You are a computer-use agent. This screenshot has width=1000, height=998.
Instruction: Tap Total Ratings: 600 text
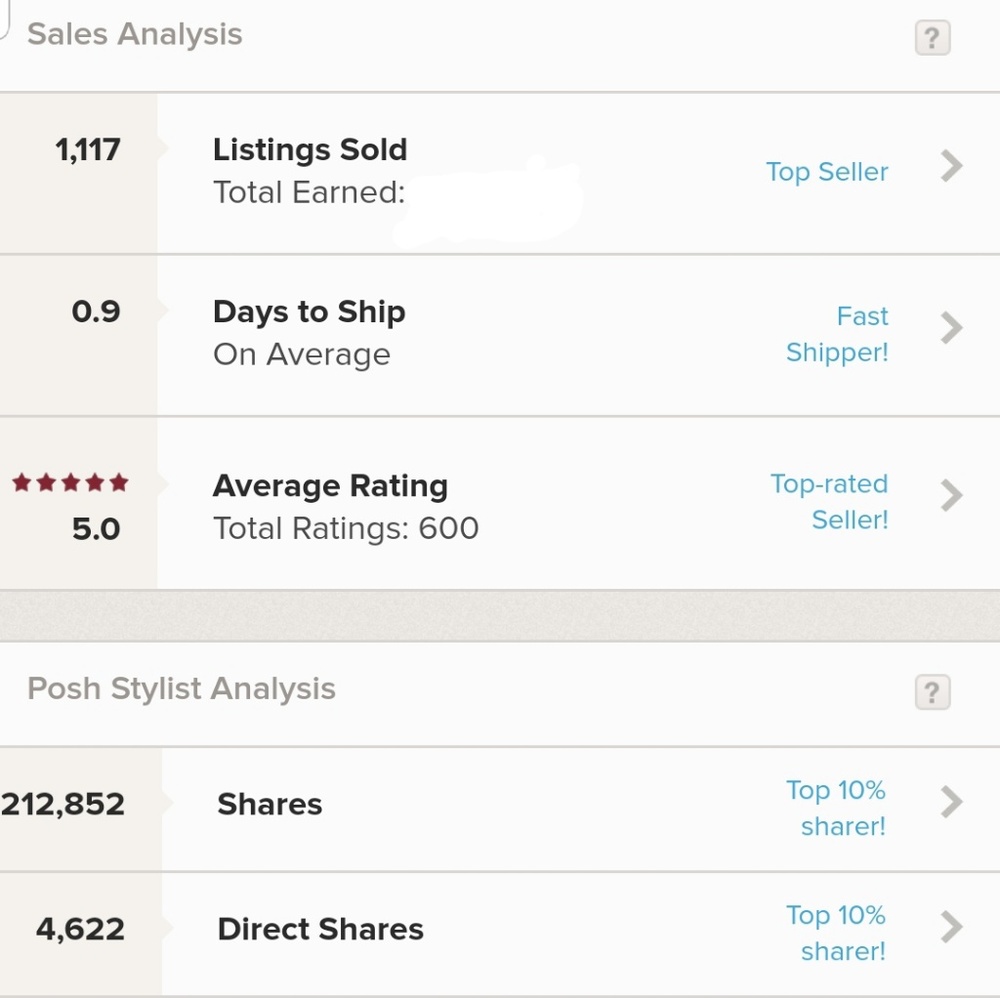[x=346, y=528]
